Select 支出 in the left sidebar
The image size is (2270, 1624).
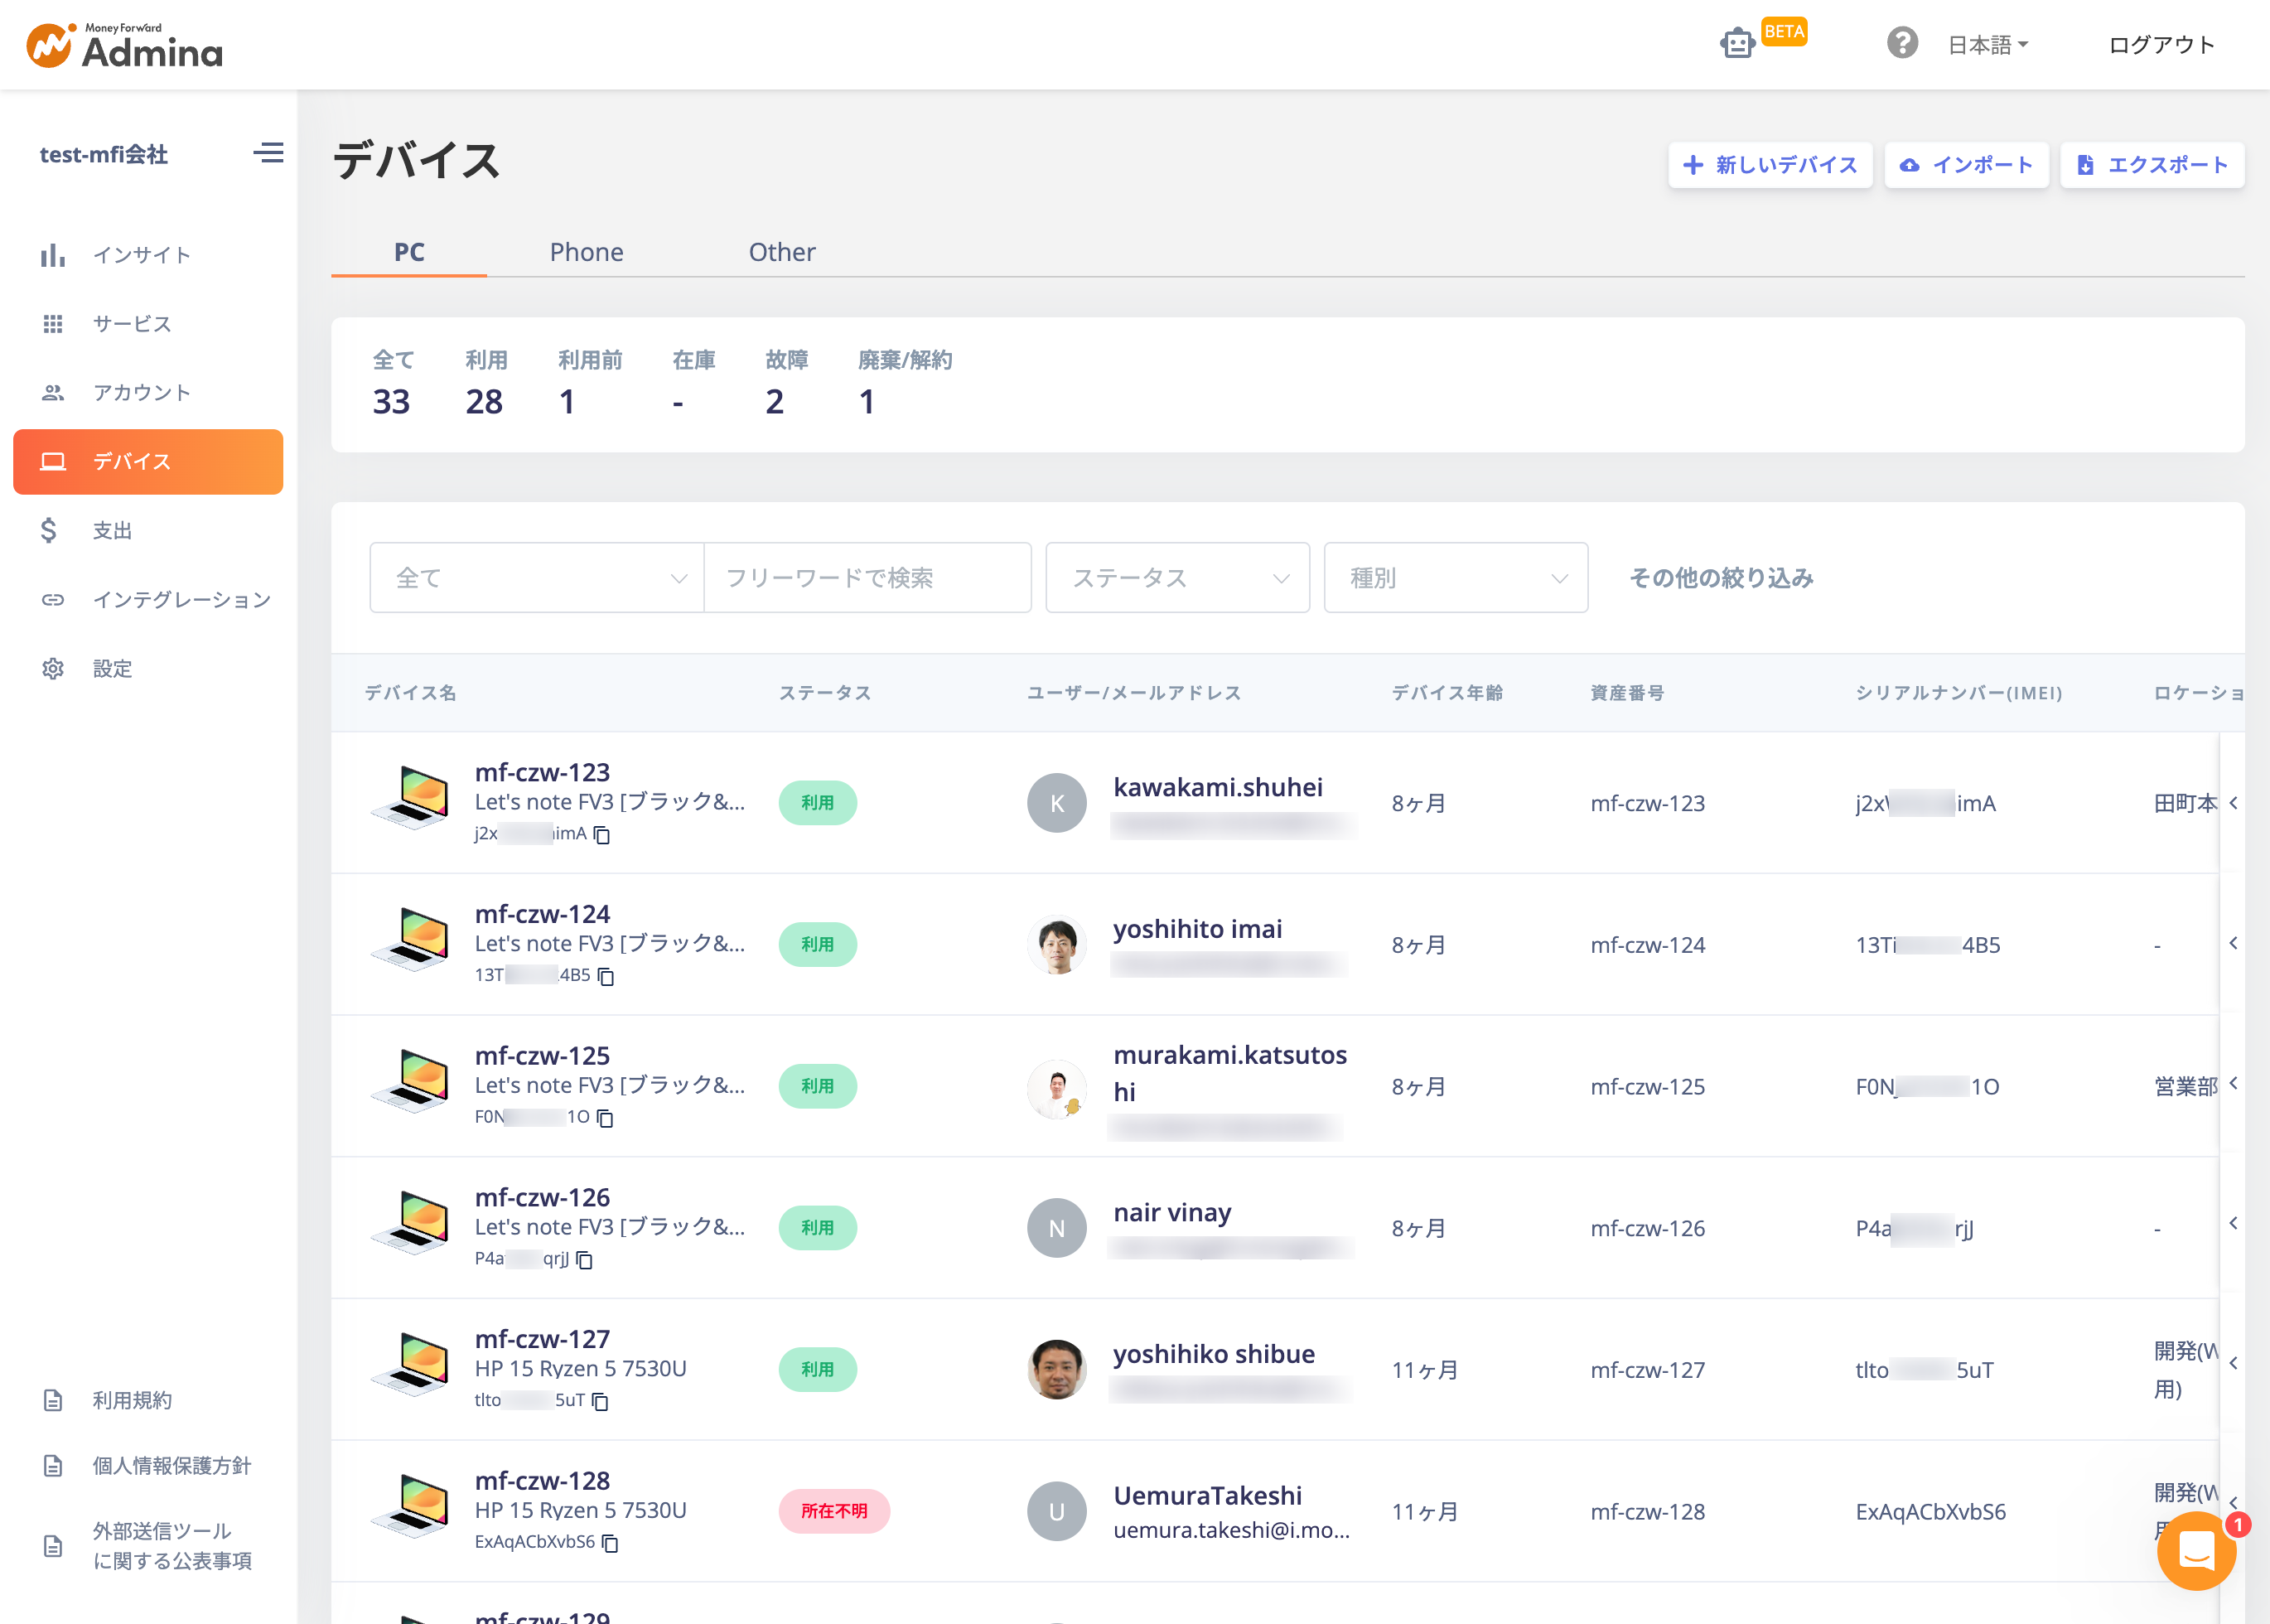click(x=112, y=530)
